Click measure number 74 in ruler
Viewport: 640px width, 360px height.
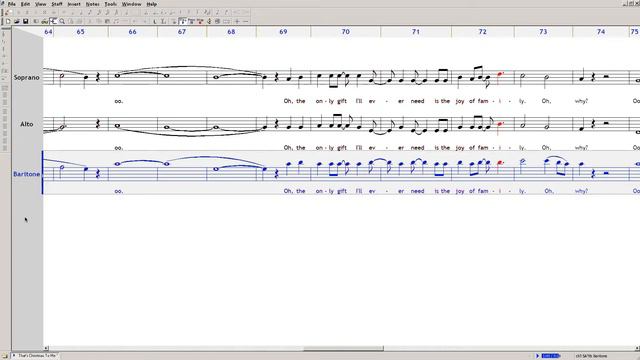pyautogui.click(x=601, y=31)
